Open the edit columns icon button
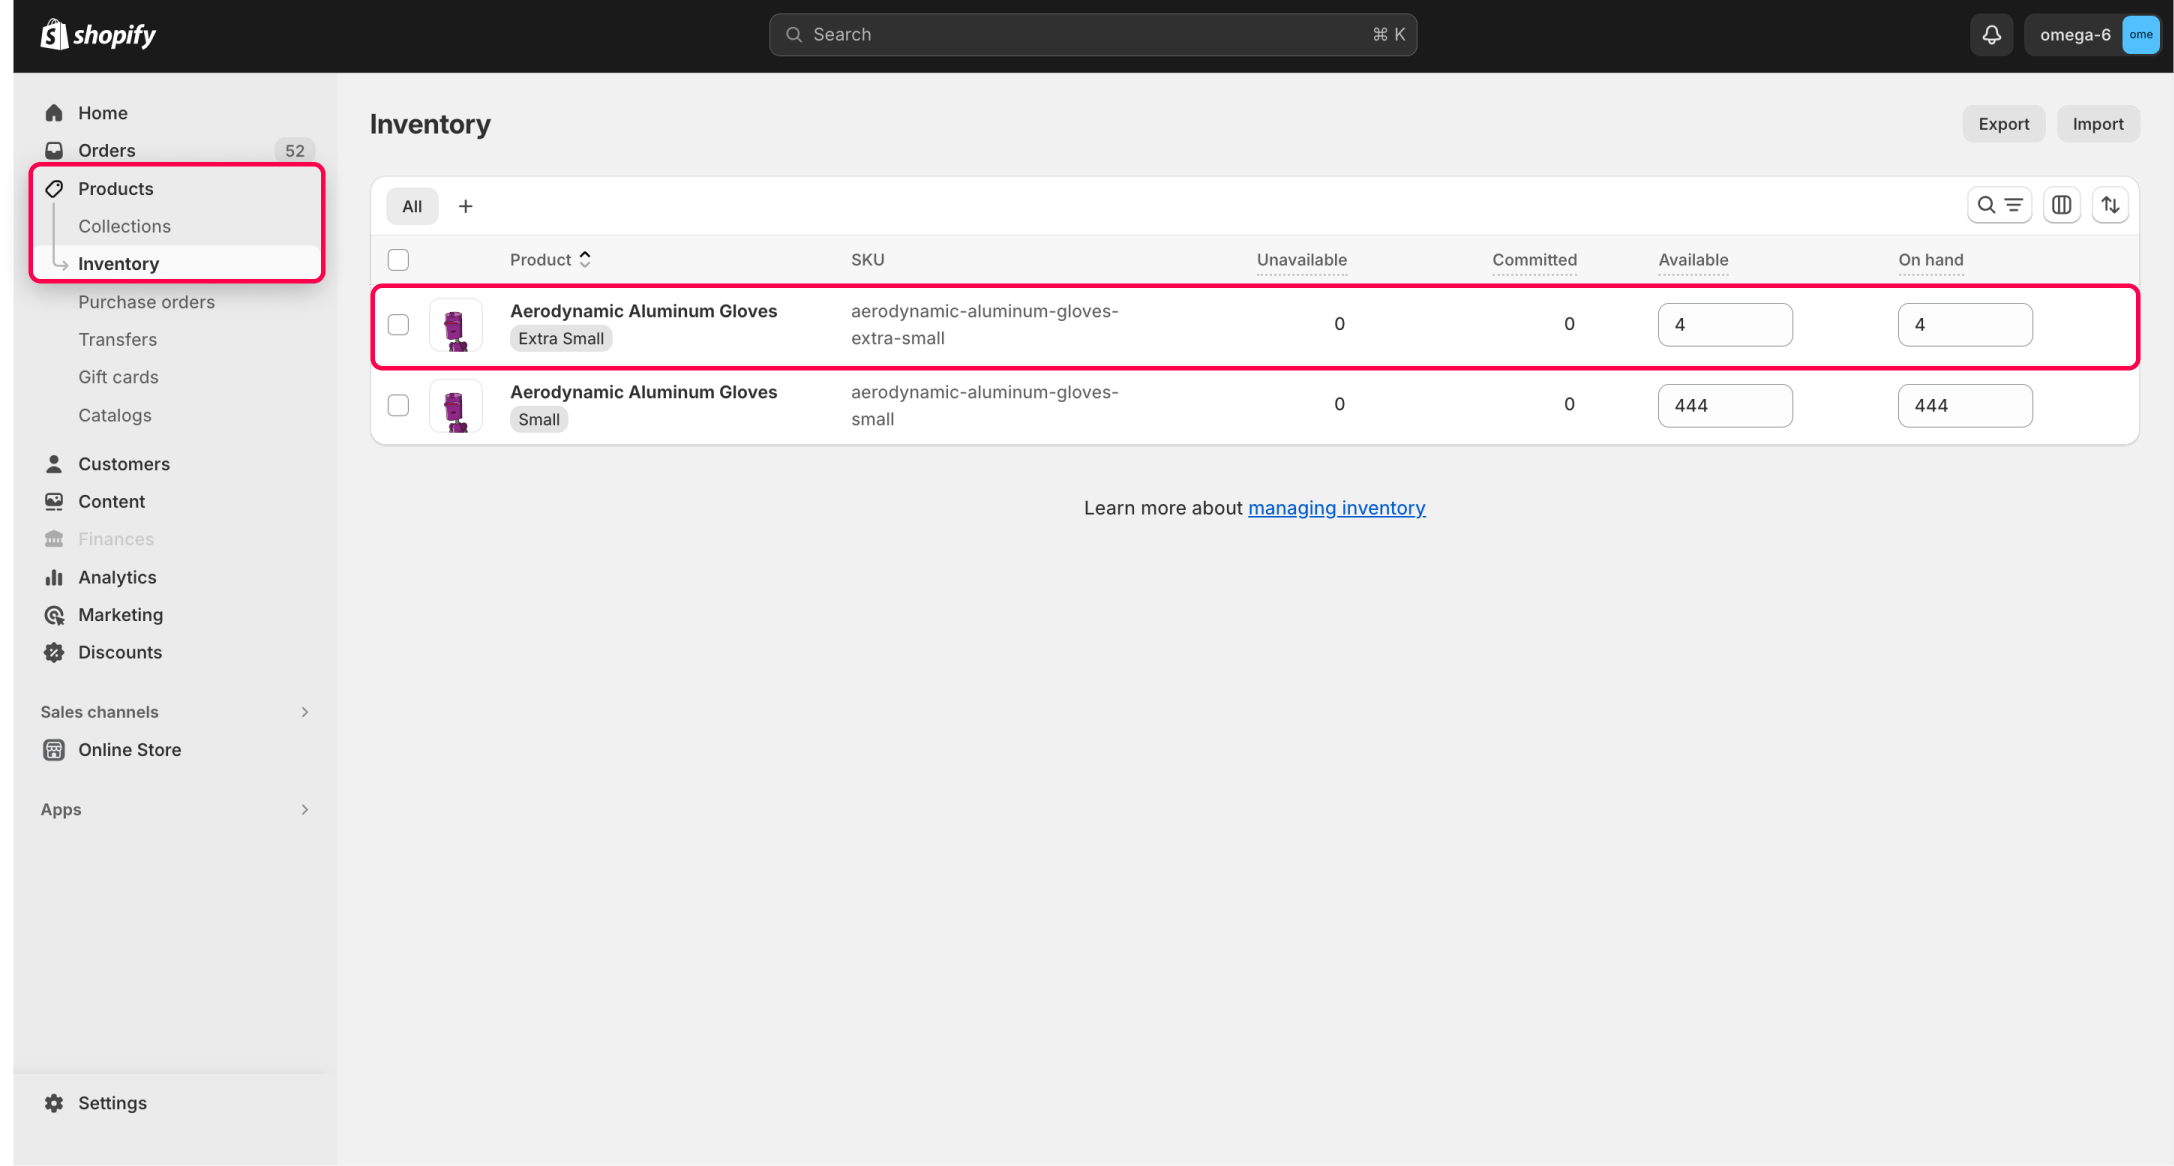This screenshot has height=1166, width=2174. [x=2061, y=205]
